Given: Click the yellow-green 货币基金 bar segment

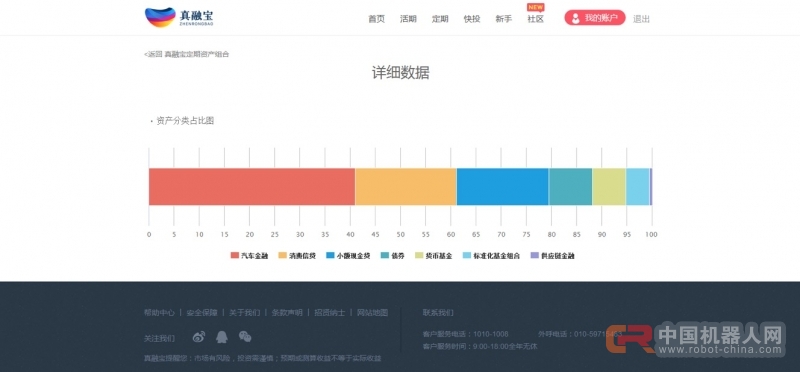Looking at the screenshot, I should click(609, 187).
